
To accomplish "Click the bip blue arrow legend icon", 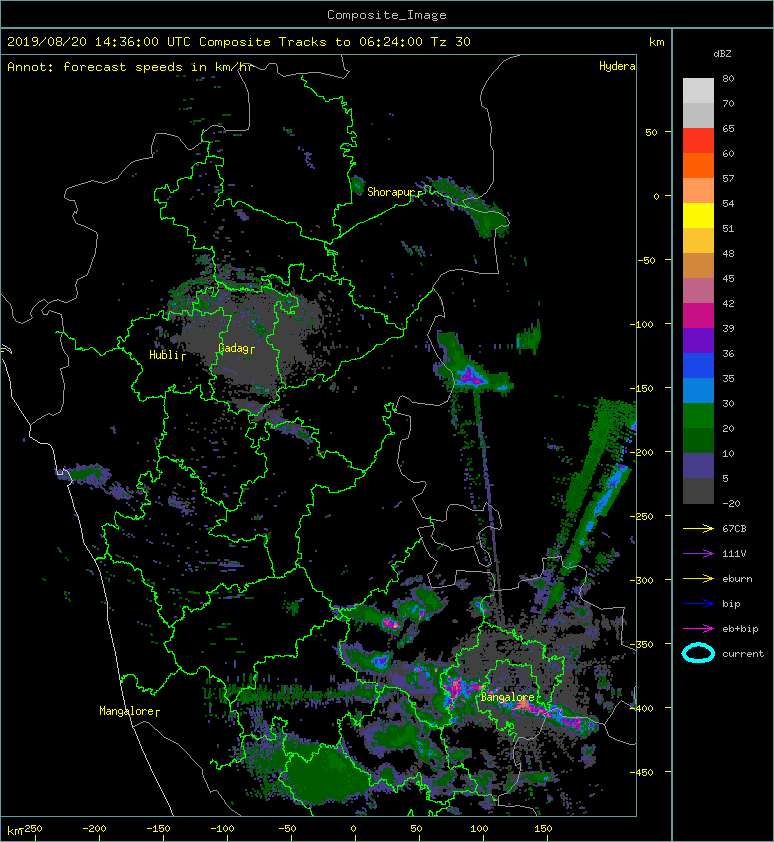I will (x=698, y=604).
